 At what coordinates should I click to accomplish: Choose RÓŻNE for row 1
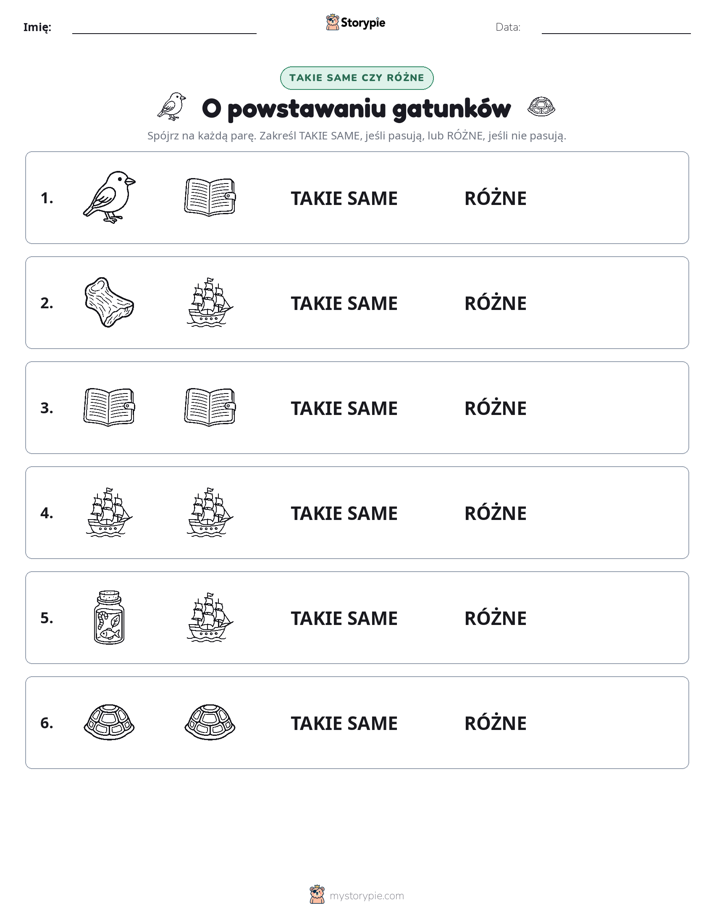495,197
